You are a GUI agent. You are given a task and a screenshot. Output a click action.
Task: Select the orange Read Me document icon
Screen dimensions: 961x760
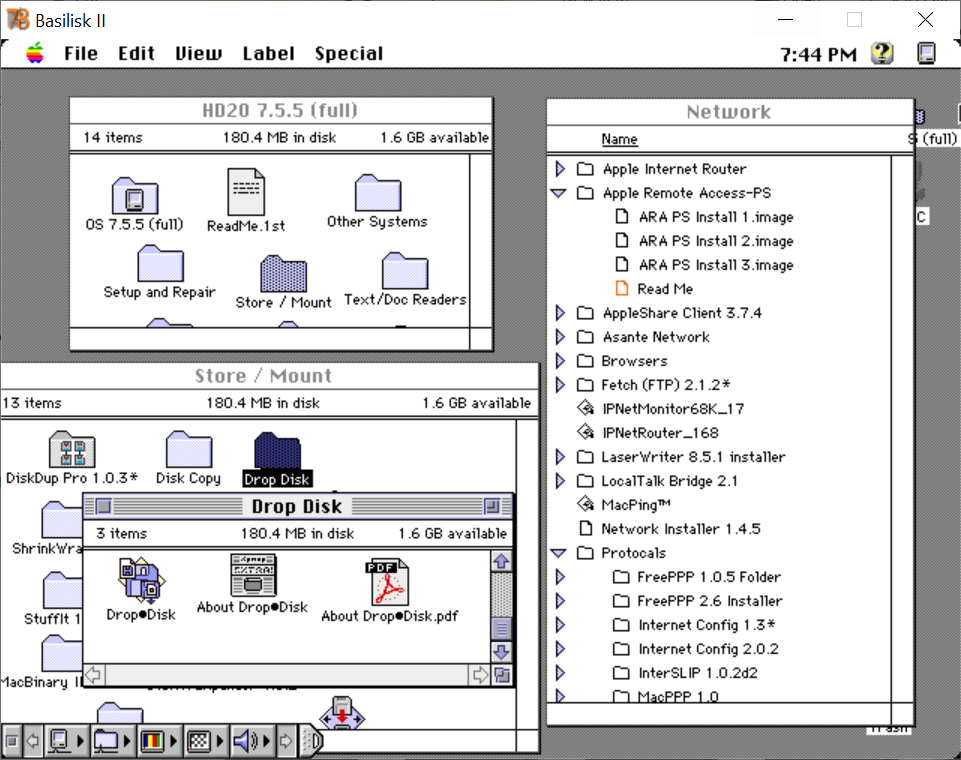pos(621,288)
